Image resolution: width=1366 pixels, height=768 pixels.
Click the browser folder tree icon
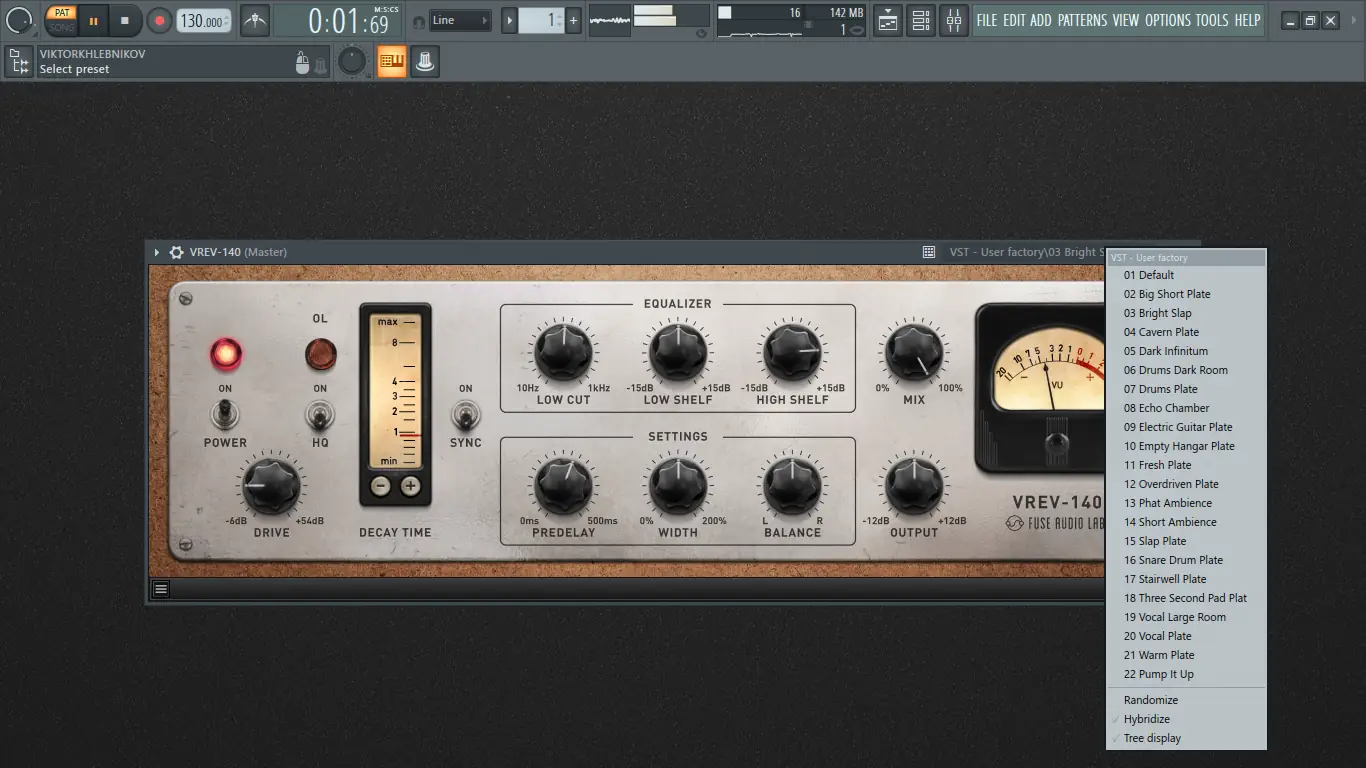[18, 62]
